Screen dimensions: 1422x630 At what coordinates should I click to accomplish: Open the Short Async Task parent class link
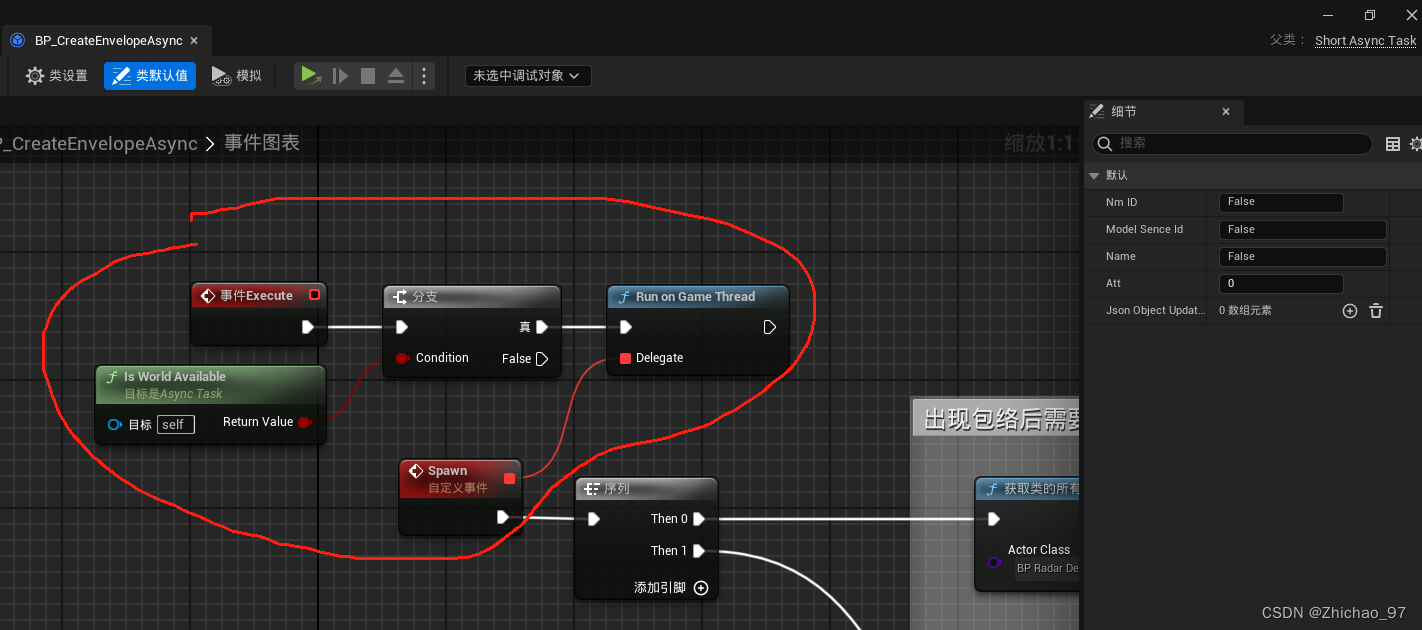(x=1365, y=41)
